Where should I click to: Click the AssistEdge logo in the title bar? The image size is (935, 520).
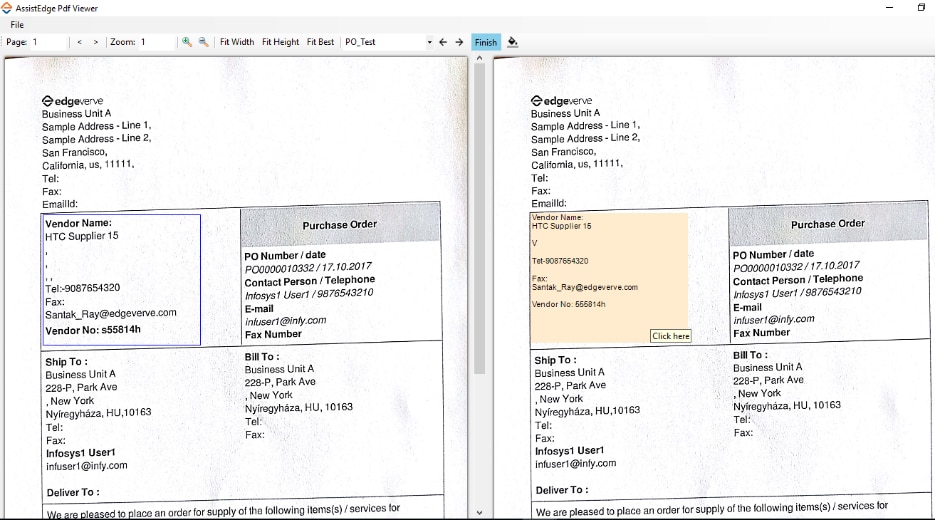(x=8, y=8)
